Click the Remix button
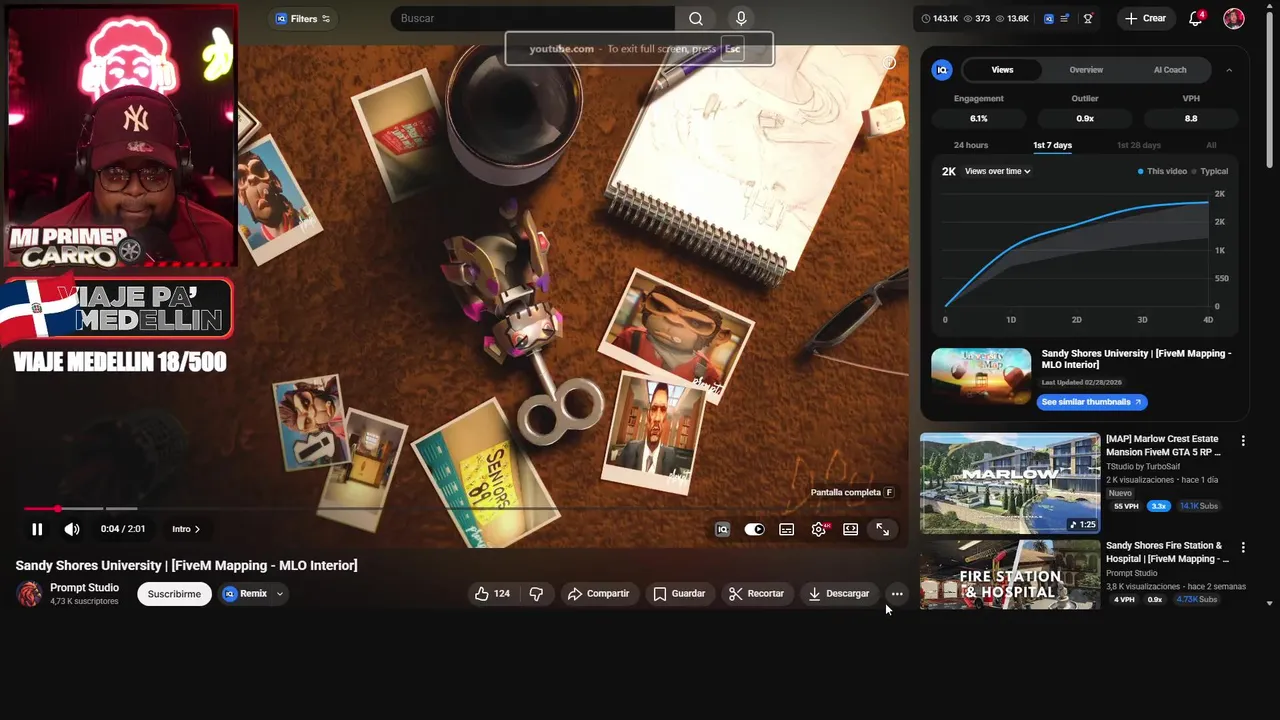The height and width of the screenshot is (720, 1280). 245,594
